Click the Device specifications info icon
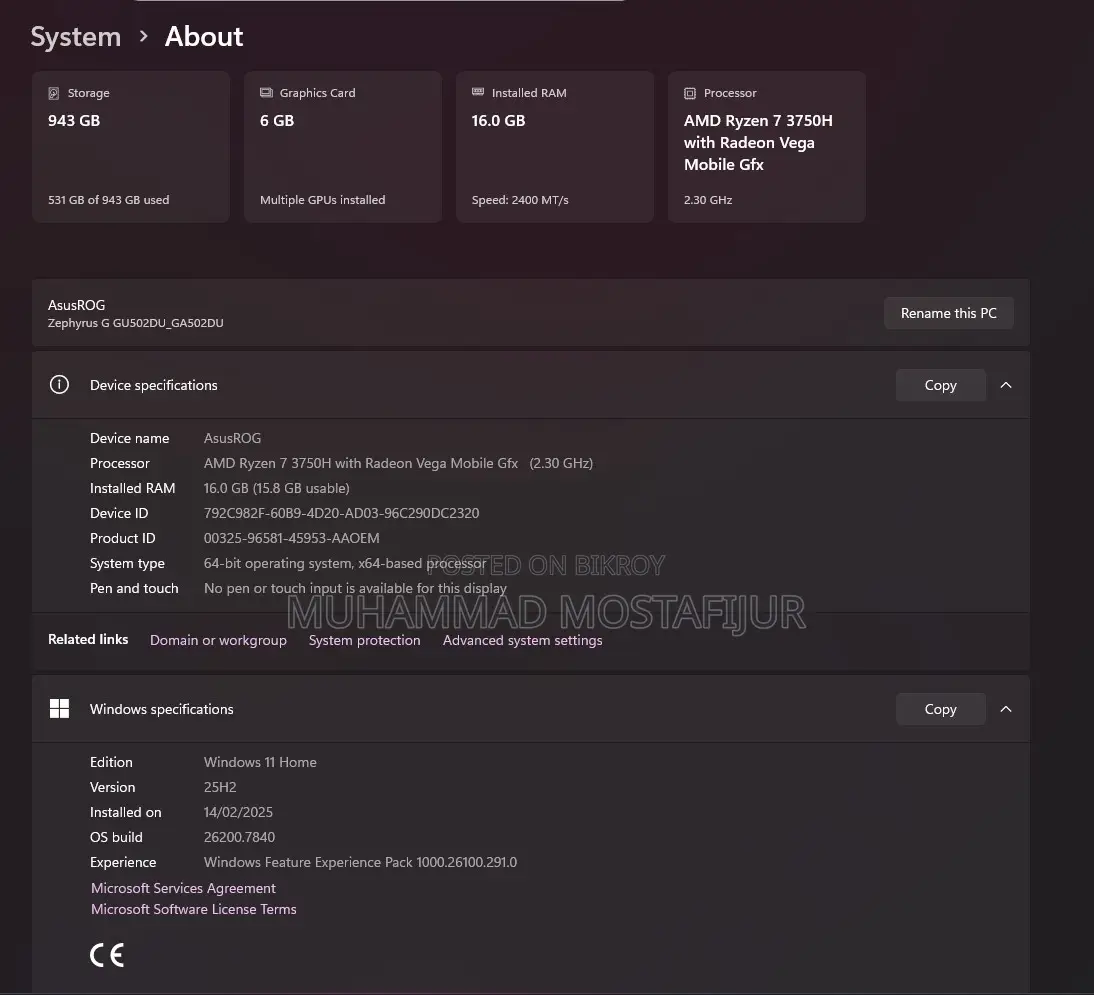Viewport: 1094px width, 995px height. tap(59, 384)
